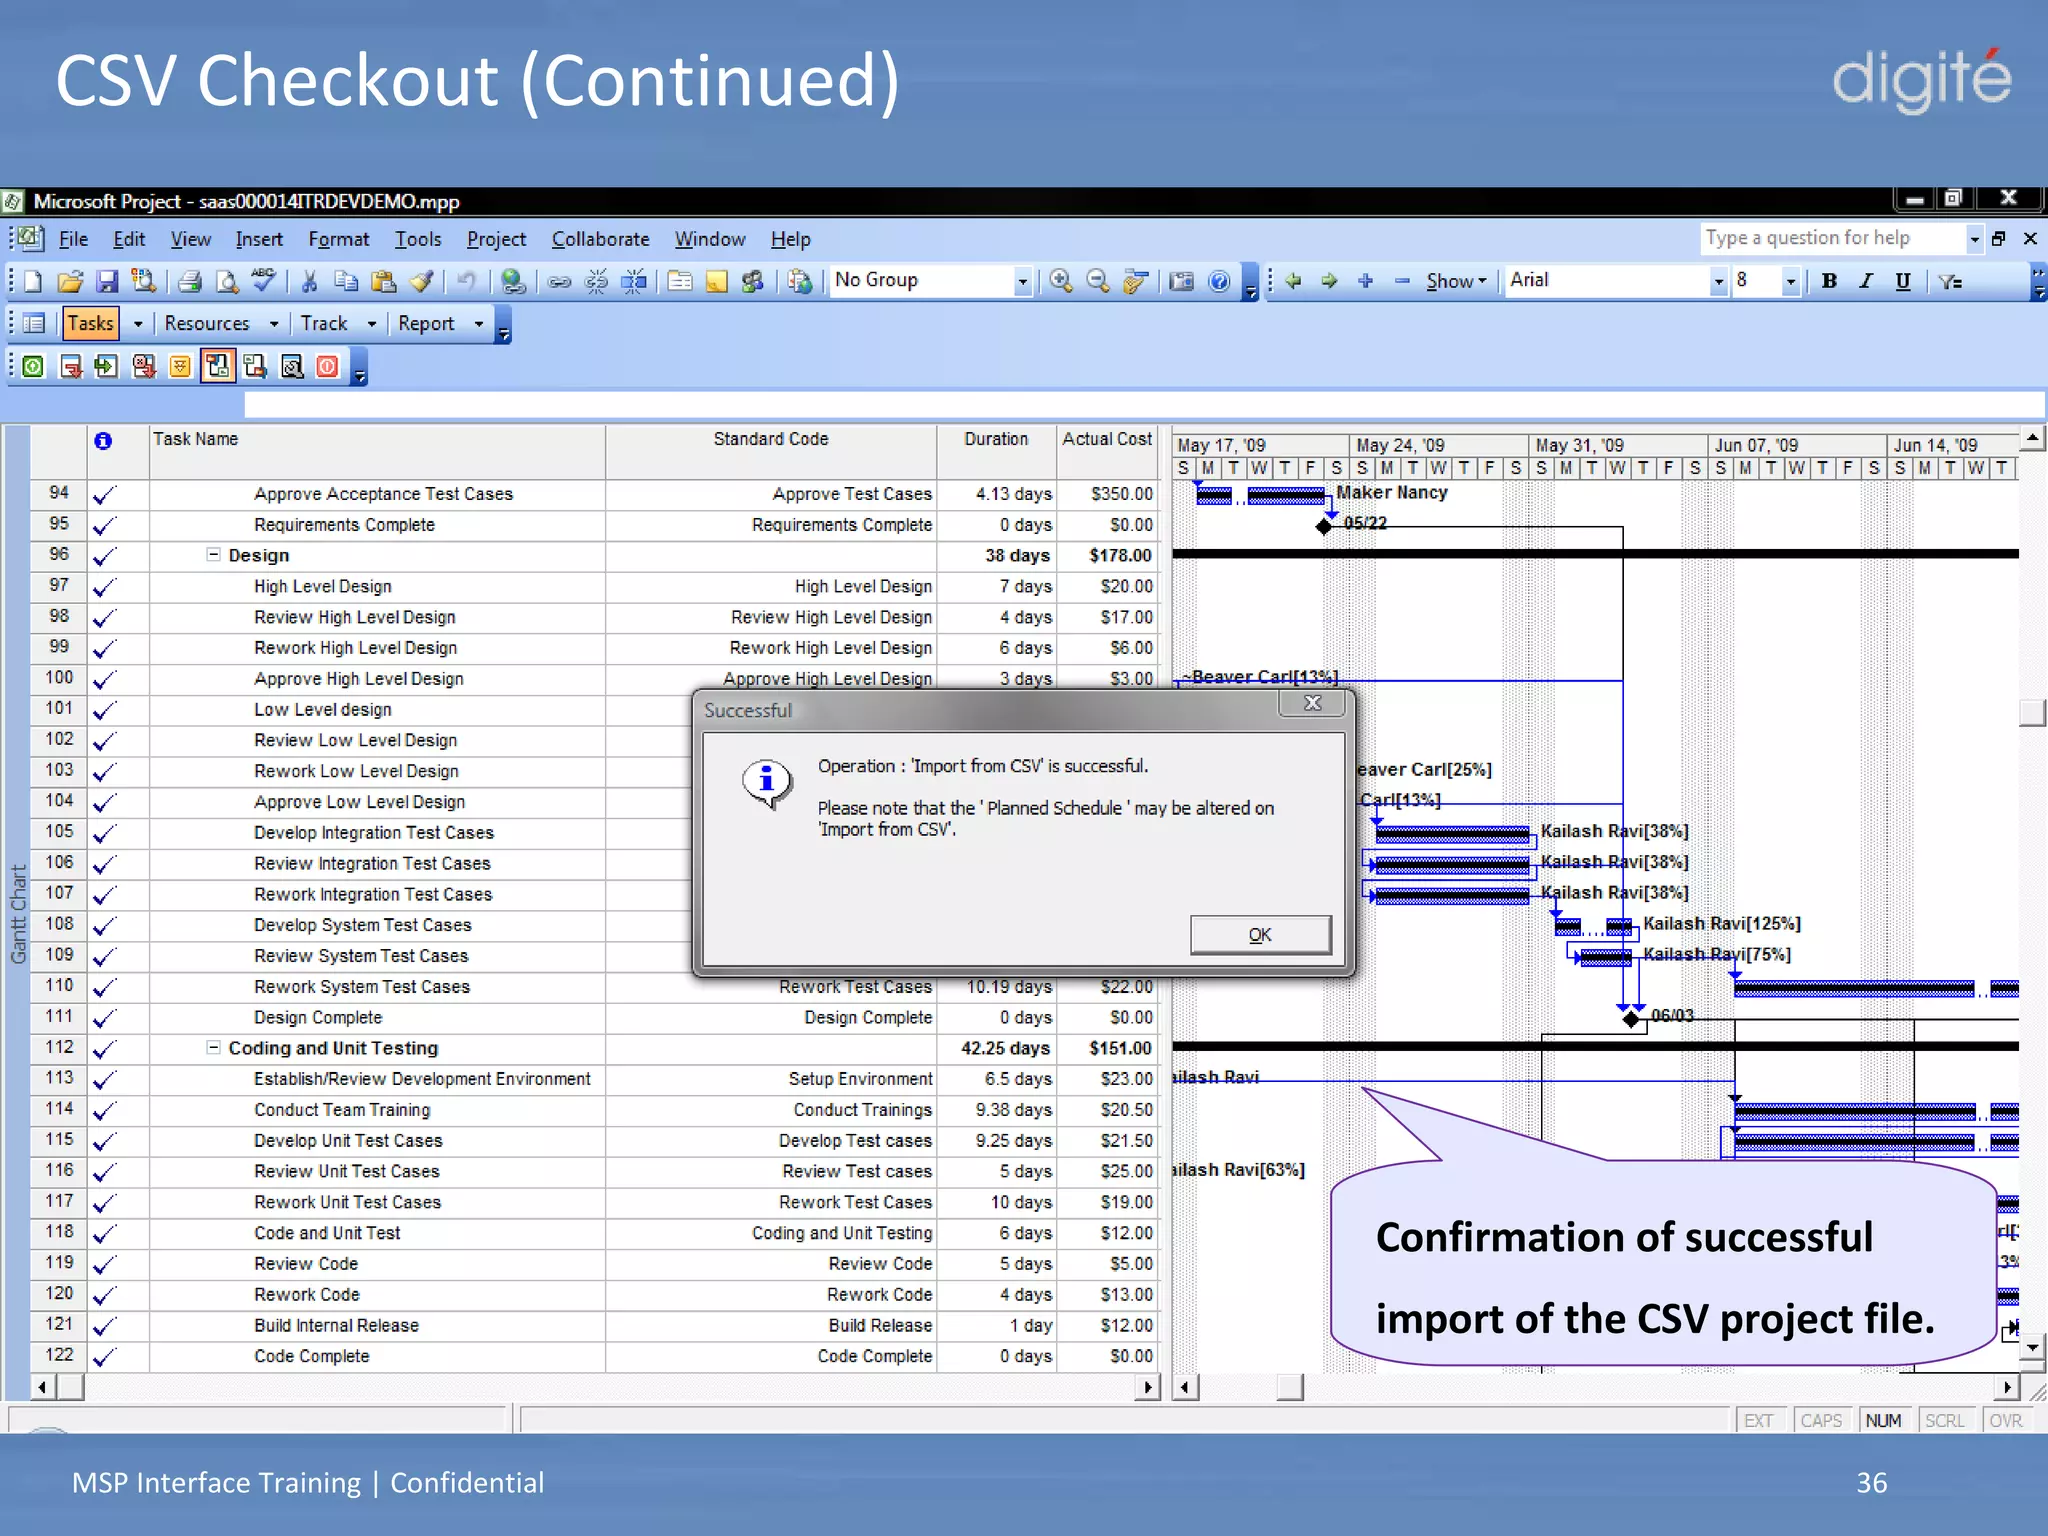Open Print Preview from the toolbar
Screen dimensions: 2048x1536
[x=228, y=281]
